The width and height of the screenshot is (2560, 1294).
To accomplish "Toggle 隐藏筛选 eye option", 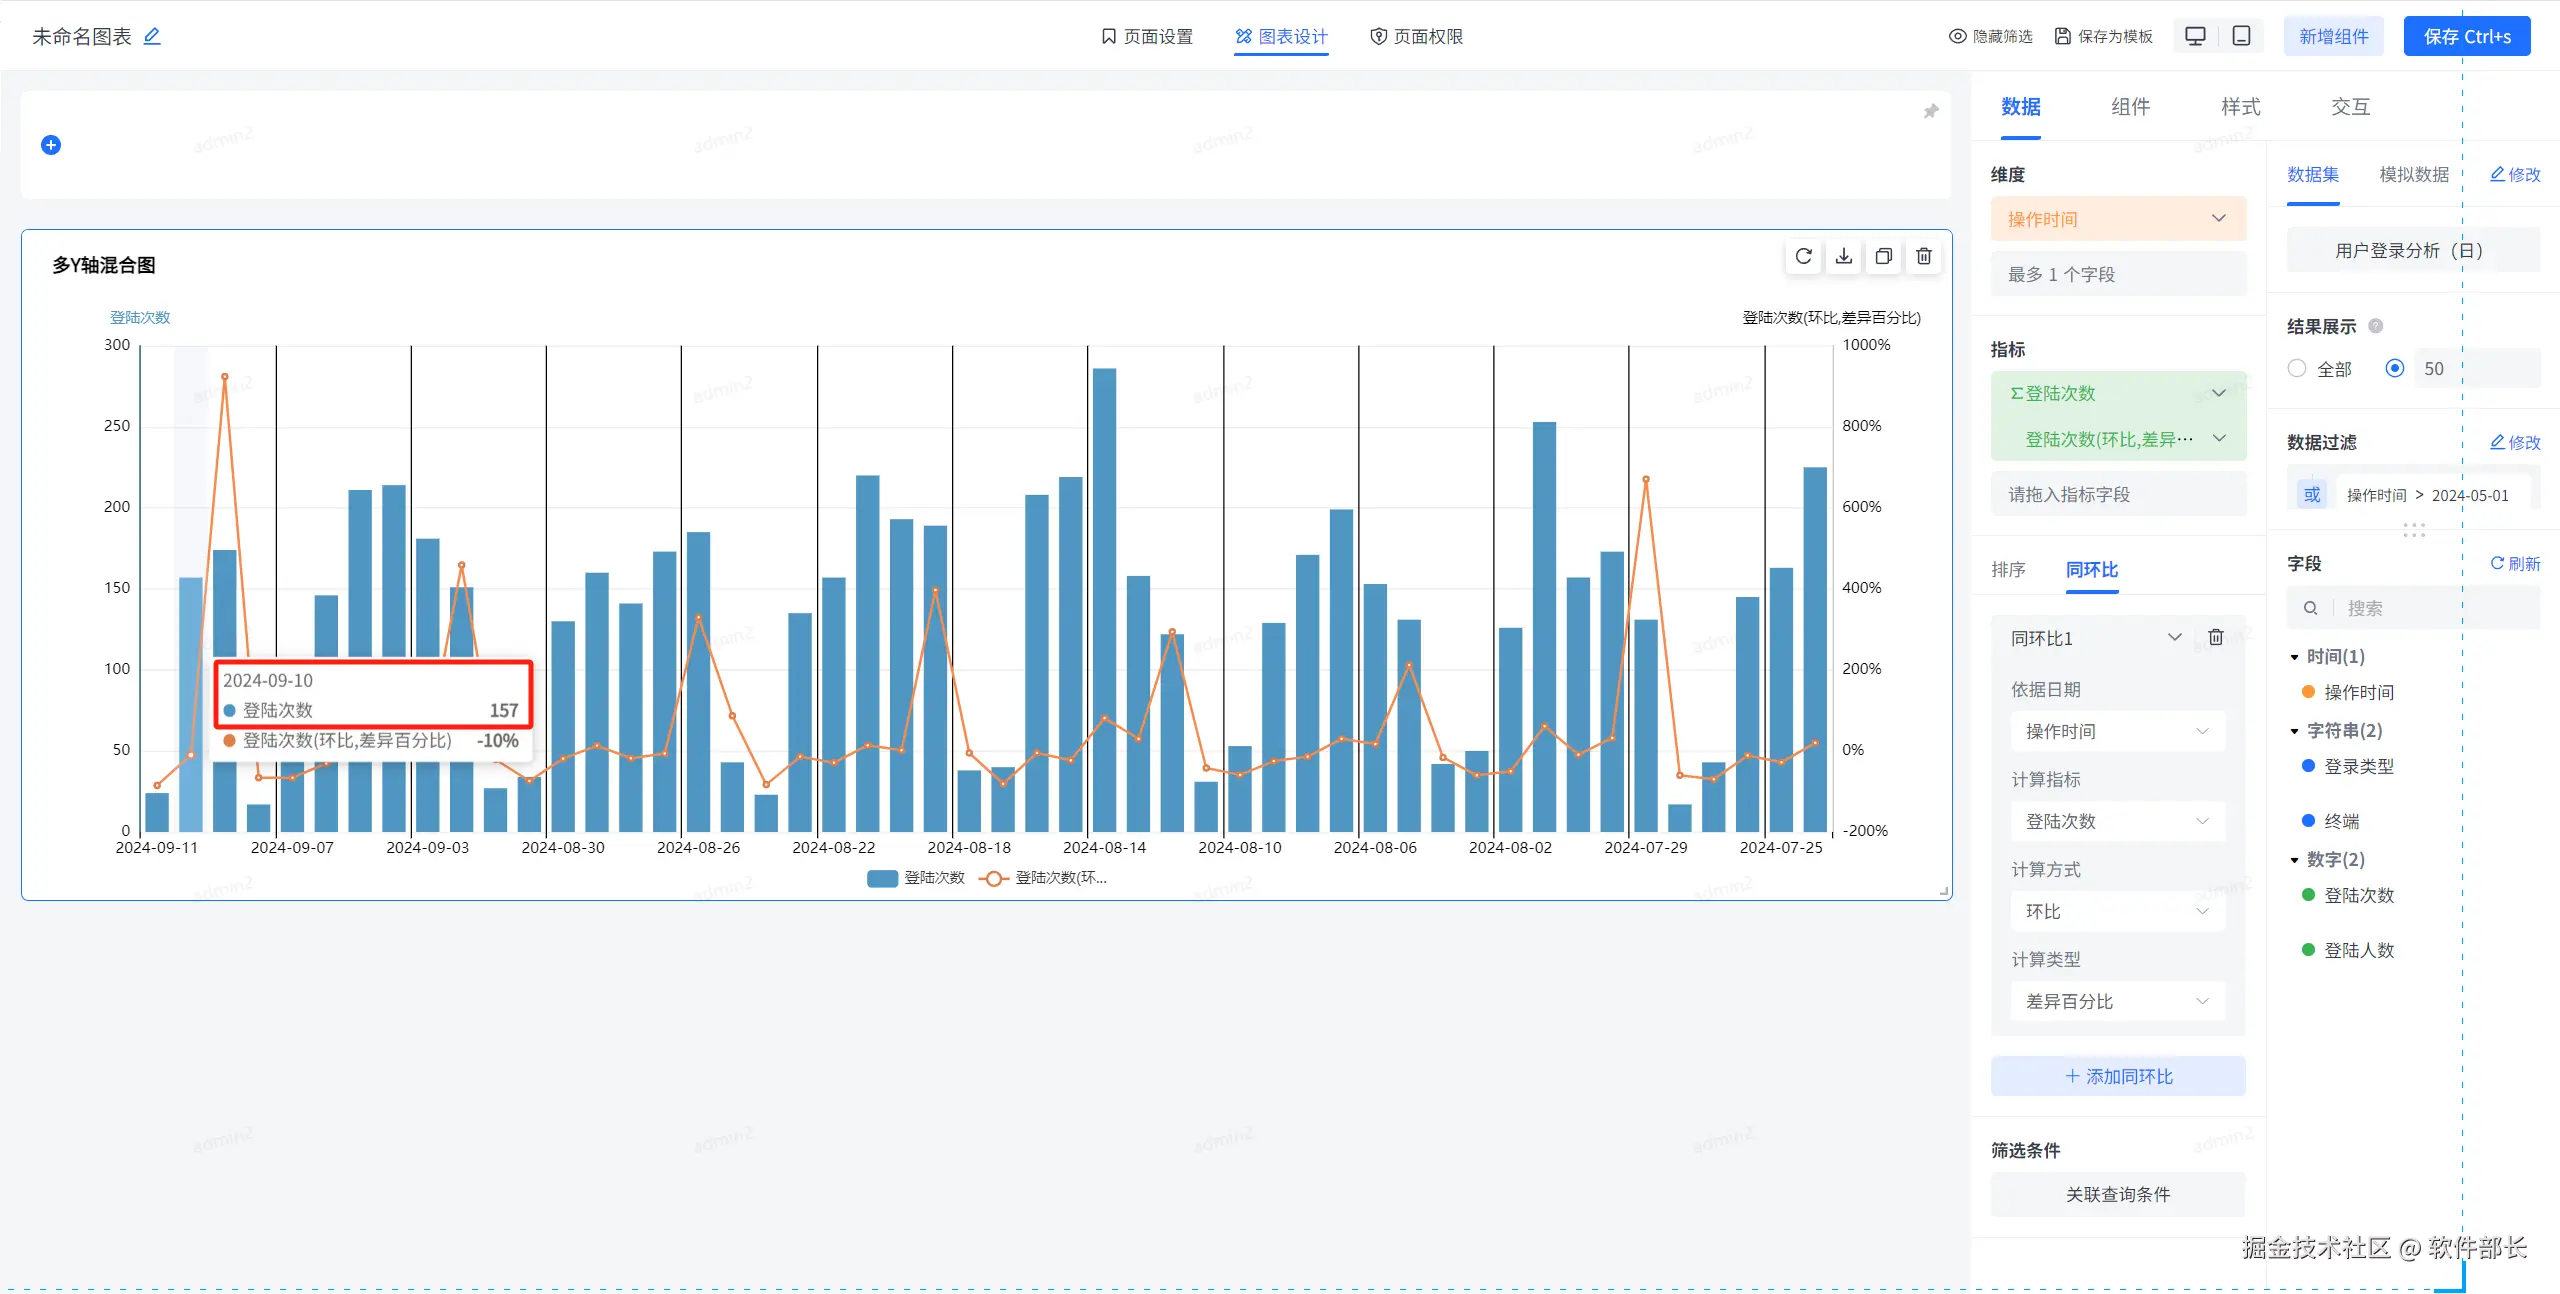I will 1990,37.
